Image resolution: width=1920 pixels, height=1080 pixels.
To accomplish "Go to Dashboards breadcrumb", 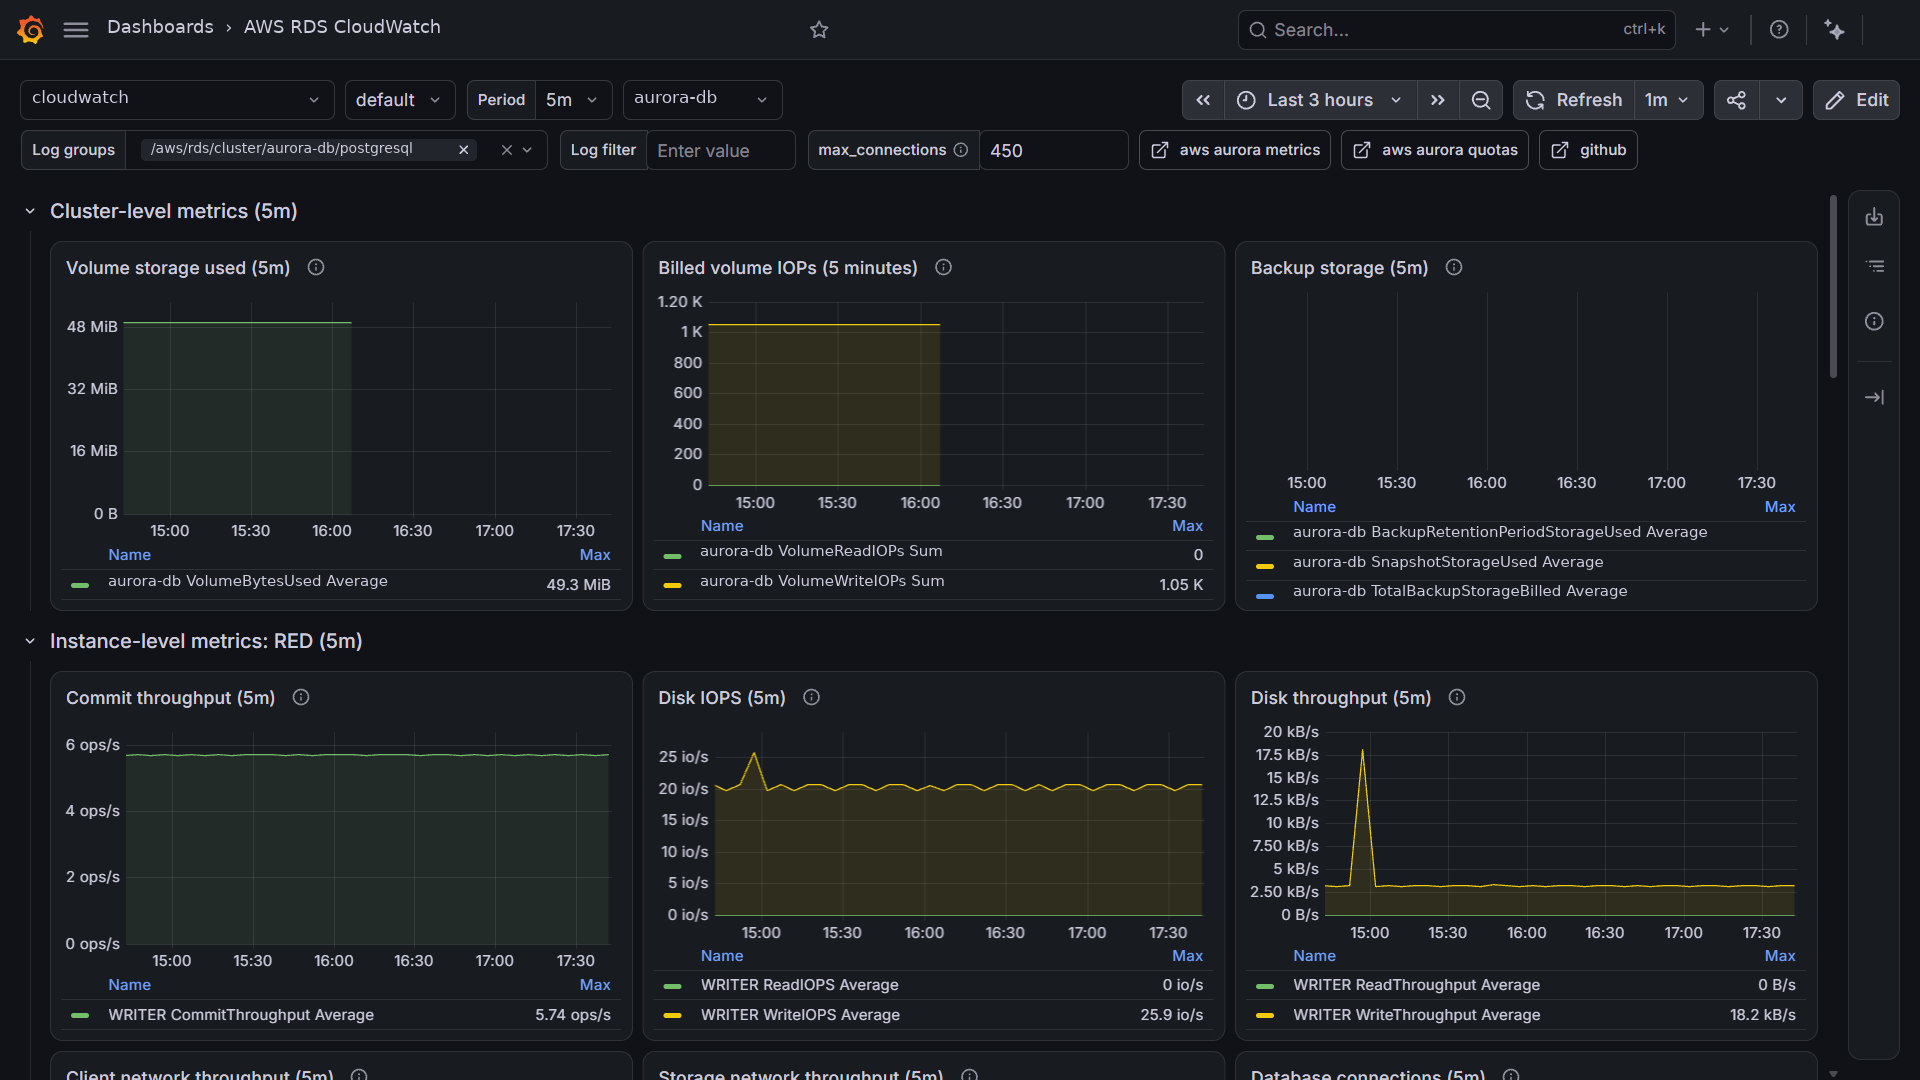I will click(160, 27).
